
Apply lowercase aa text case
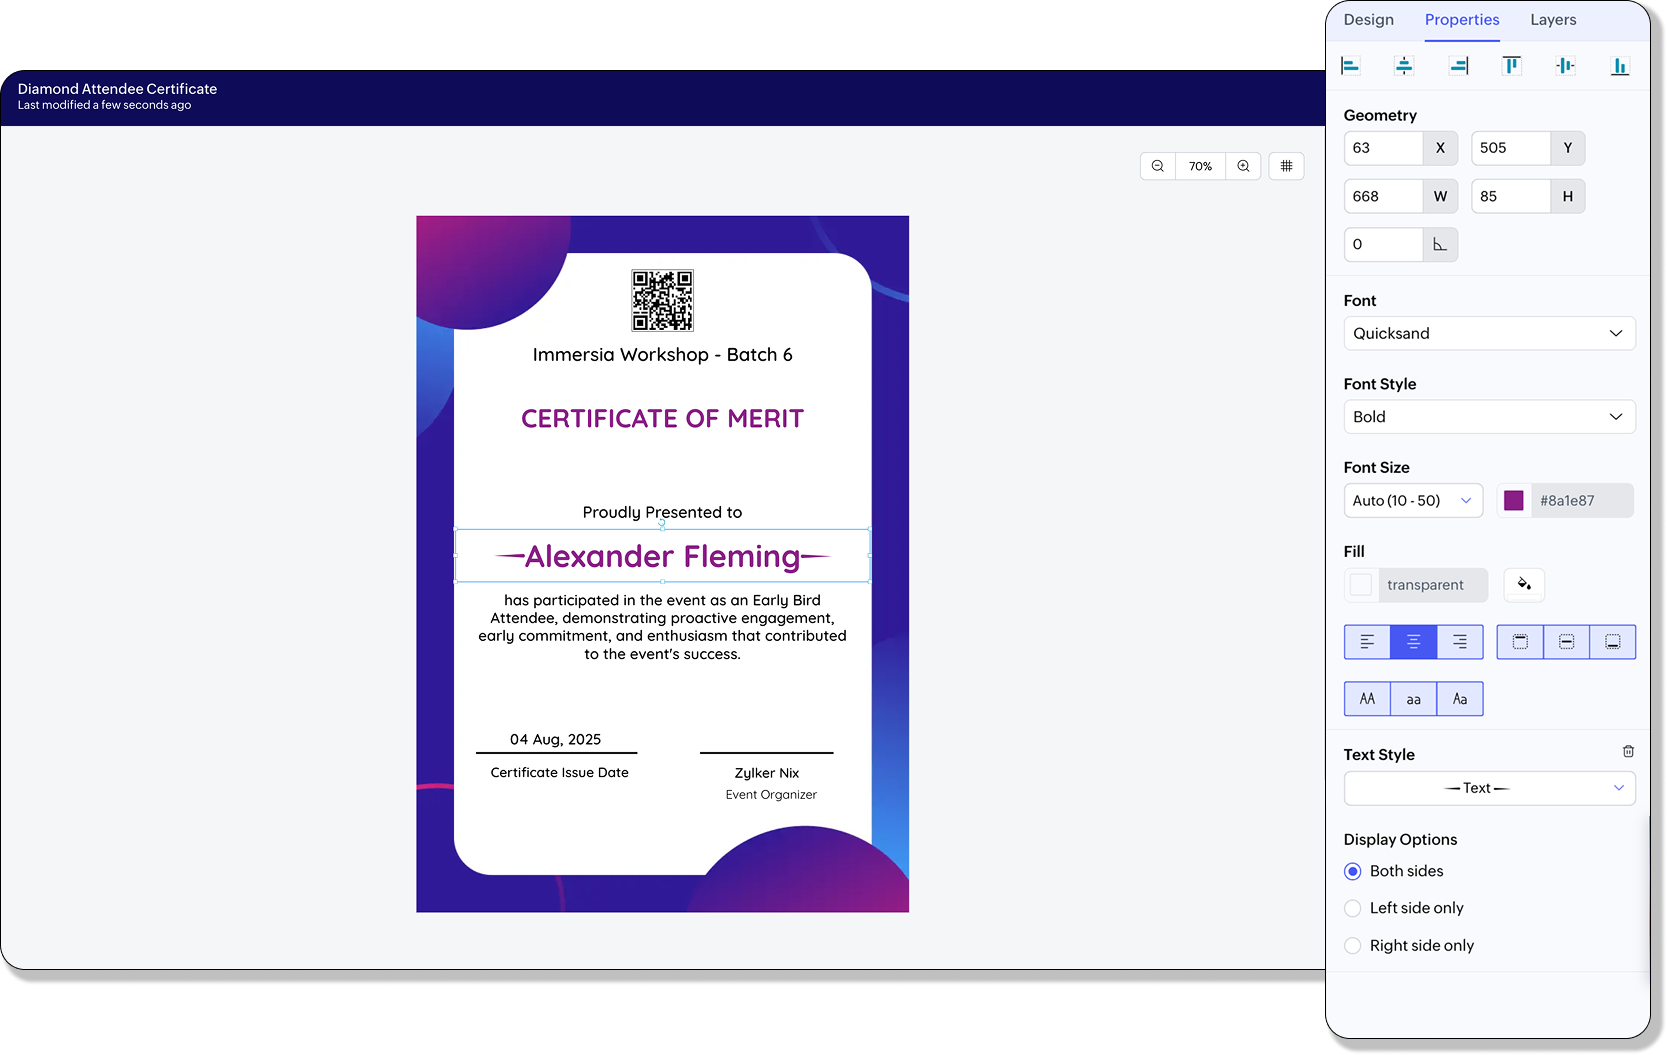tap(1413, 699)
